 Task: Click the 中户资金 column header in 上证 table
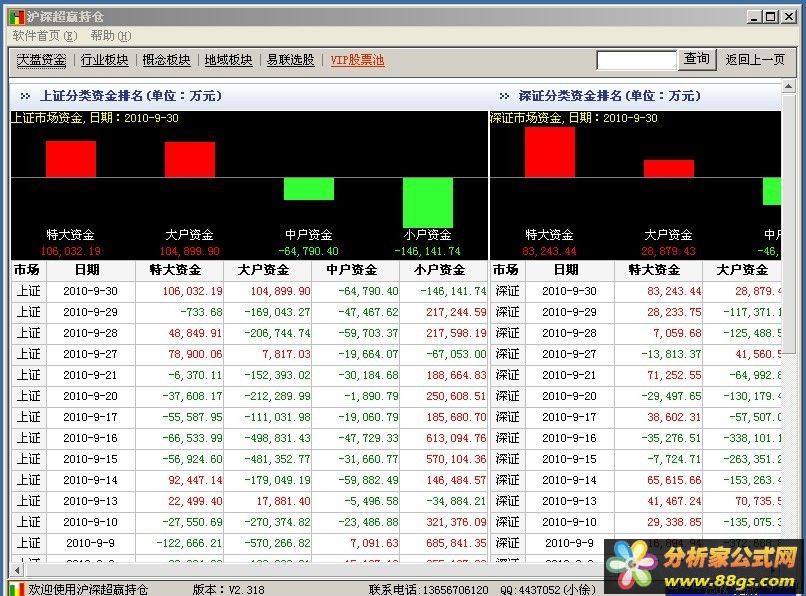tap(355, 270)
